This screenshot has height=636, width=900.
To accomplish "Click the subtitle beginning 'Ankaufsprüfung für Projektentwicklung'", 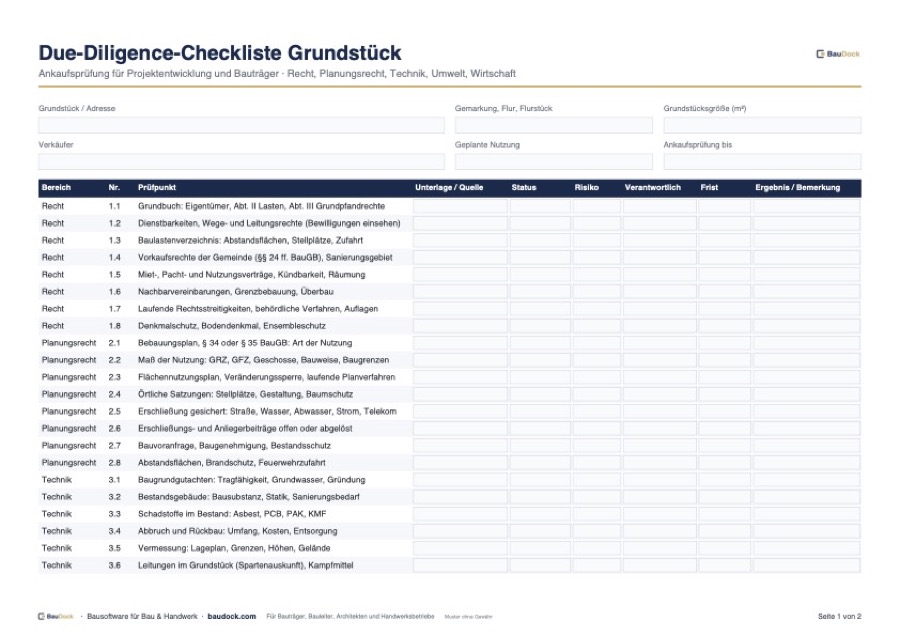I will coord(277,73).
